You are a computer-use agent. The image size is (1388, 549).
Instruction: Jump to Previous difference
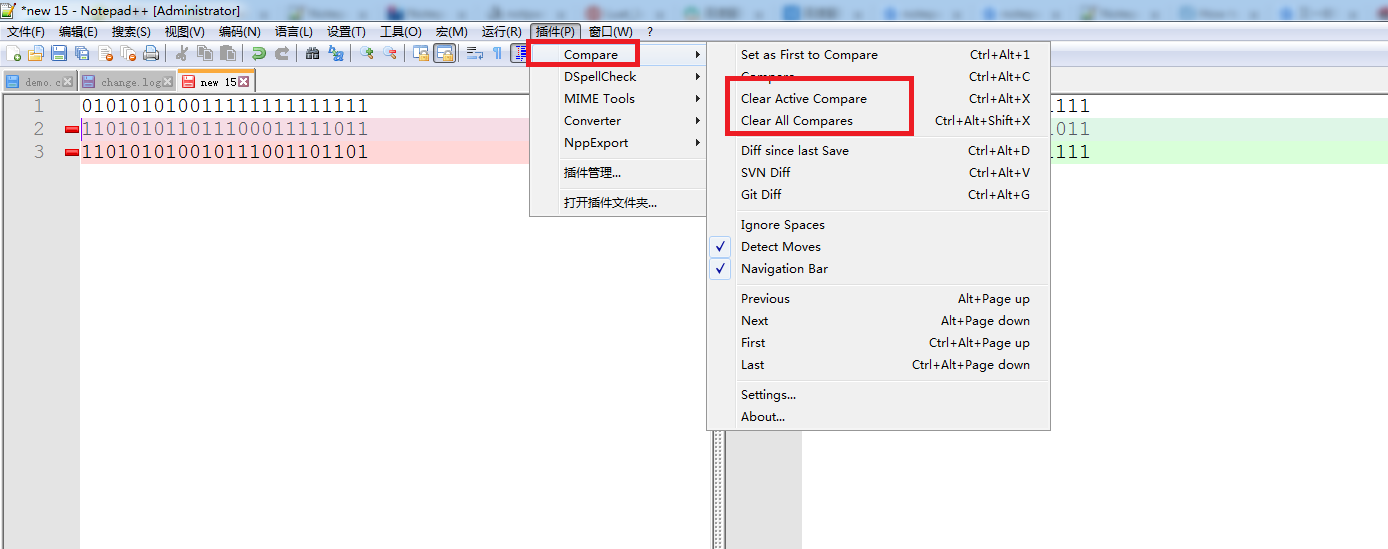coord(878,299)
